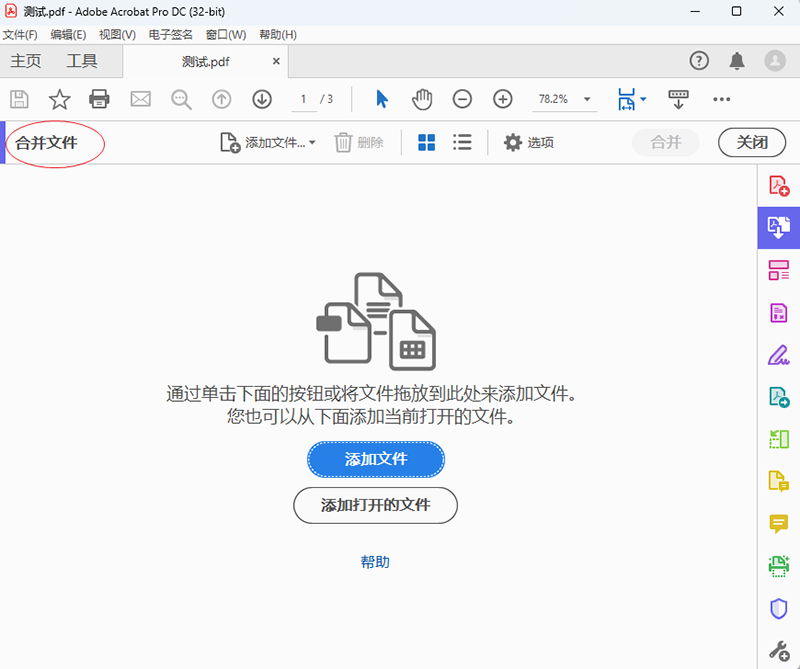Screen dimensions: 800x669
Task: Open Fill and Sign pen icon
Action: (x=779, y=355)
